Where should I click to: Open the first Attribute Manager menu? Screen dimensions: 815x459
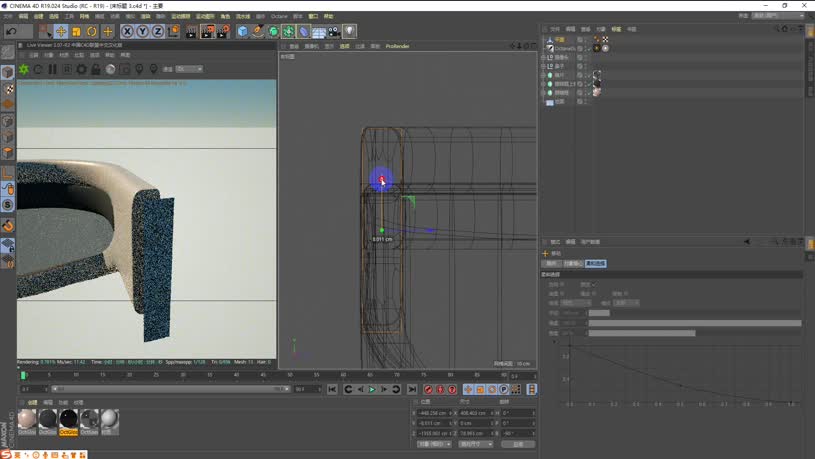click(x=555, y=242)
